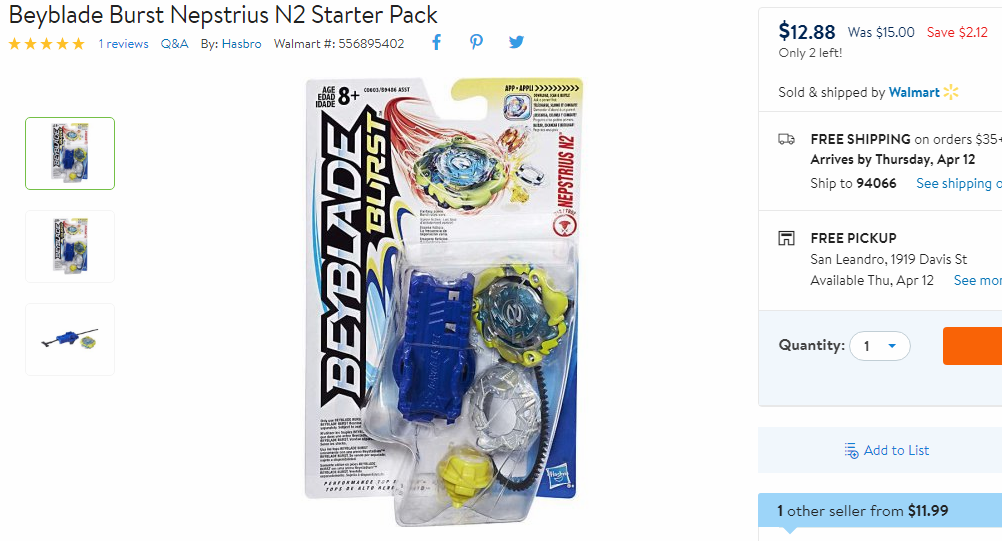Click the Walmart spark logo icon

(951, 92)
